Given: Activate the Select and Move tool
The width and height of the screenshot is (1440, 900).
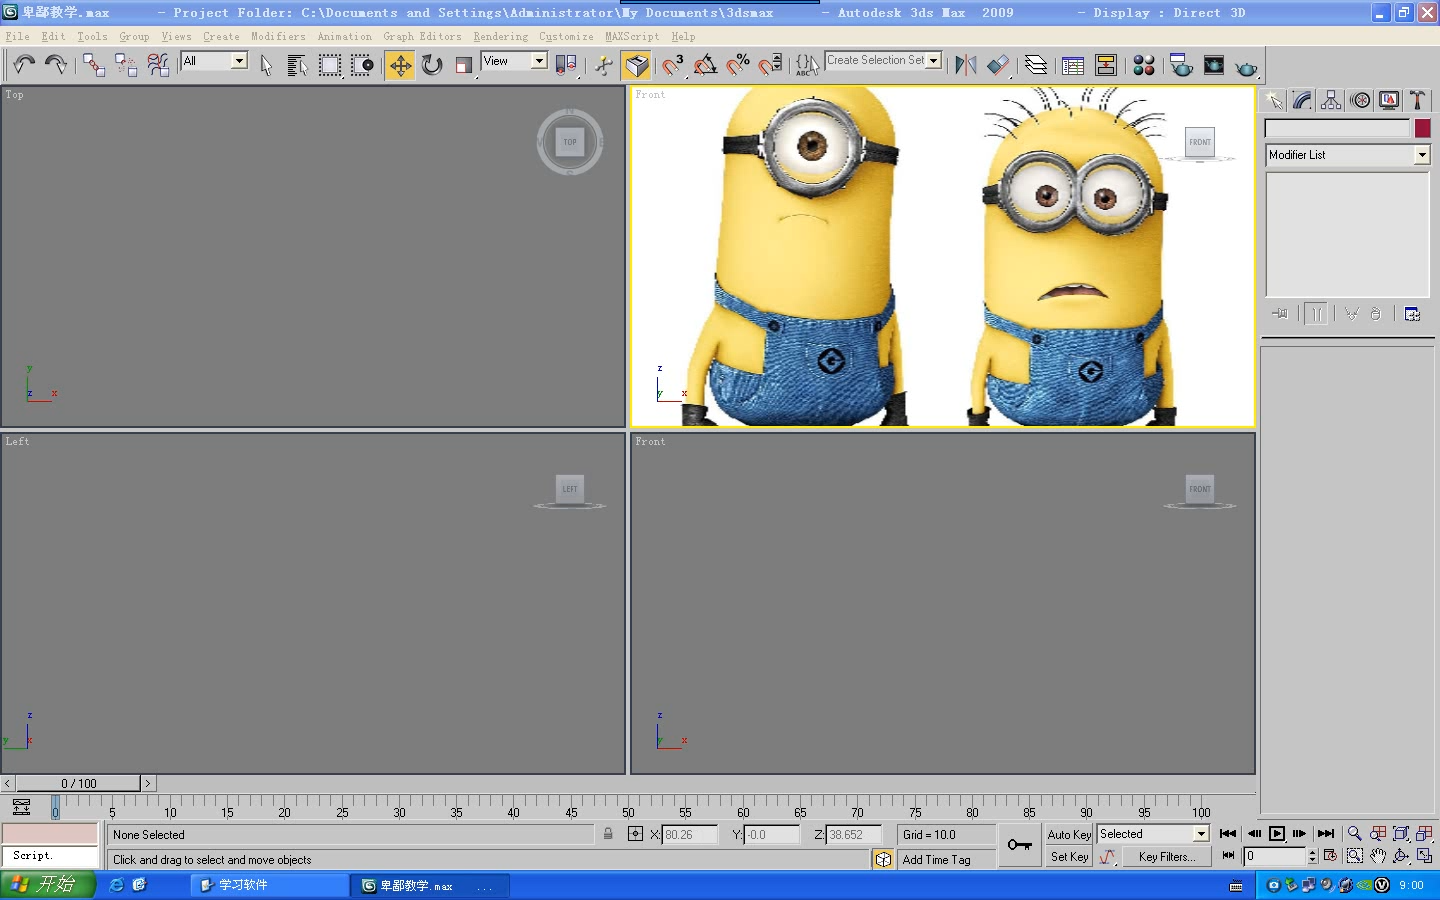Looking at the screenshot, I should pyautogui.click(x=400, y=65).
